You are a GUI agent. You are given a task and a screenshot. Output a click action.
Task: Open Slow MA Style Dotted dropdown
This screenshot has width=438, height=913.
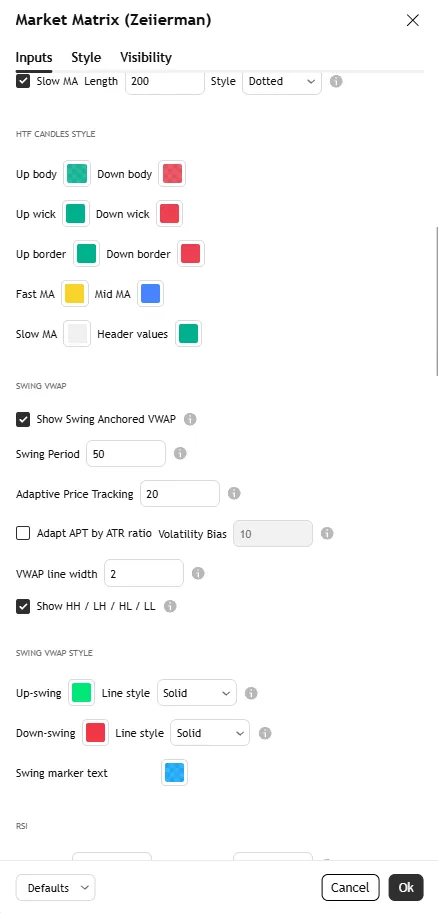[x=282, y=82]
